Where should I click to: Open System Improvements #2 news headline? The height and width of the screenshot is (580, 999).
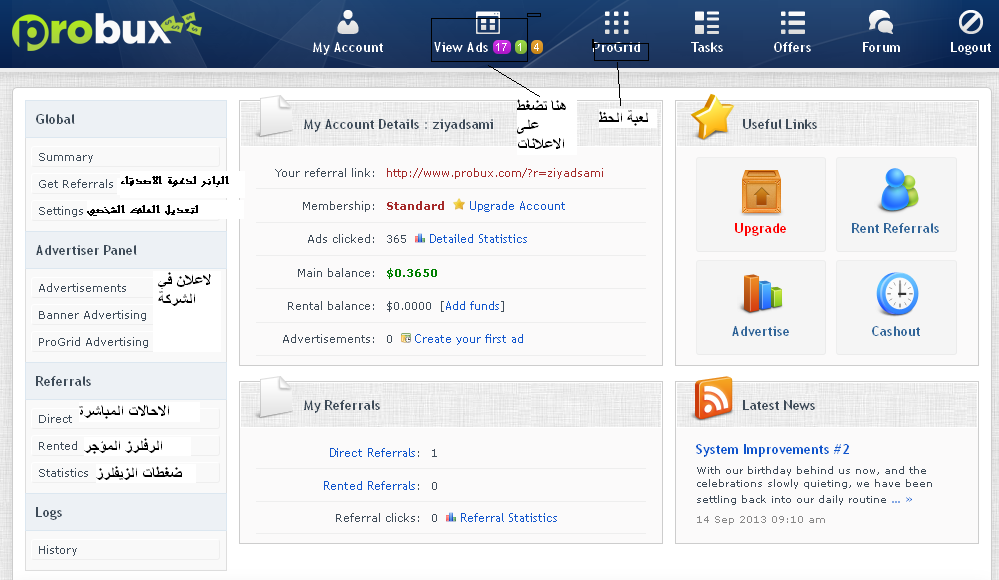772,449
